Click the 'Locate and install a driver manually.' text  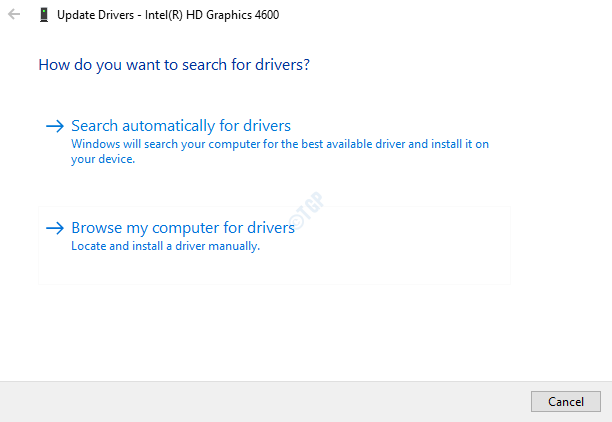coord(165,246)
